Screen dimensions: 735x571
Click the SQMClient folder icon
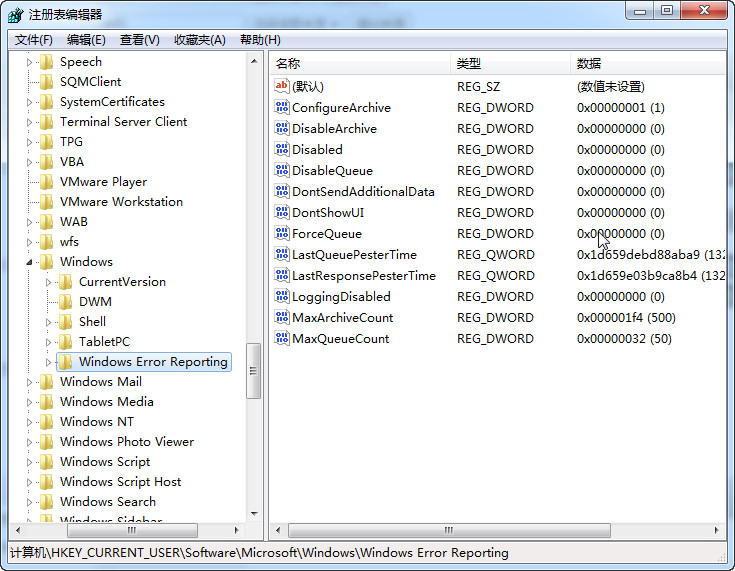(47, 82)
